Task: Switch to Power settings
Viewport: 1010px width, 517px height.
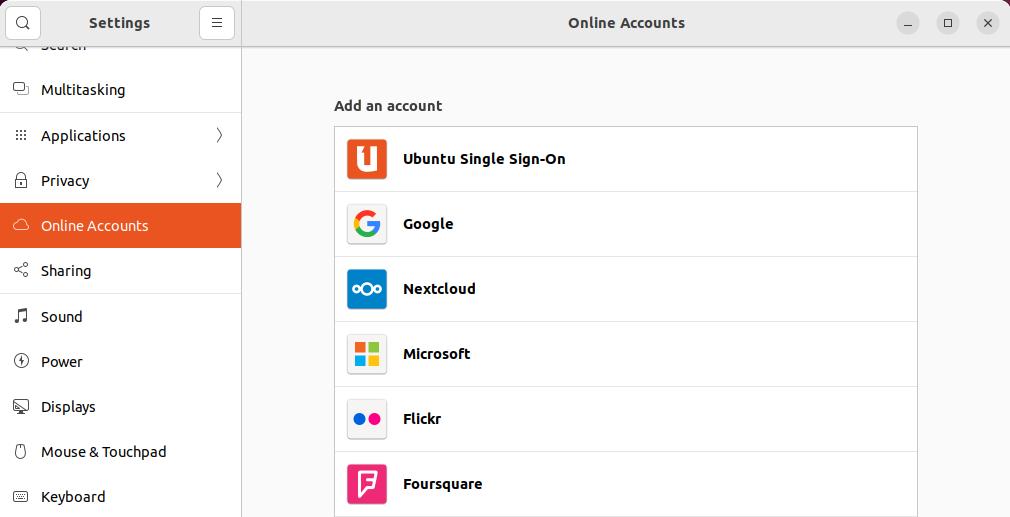Action: tap(120, 361)
